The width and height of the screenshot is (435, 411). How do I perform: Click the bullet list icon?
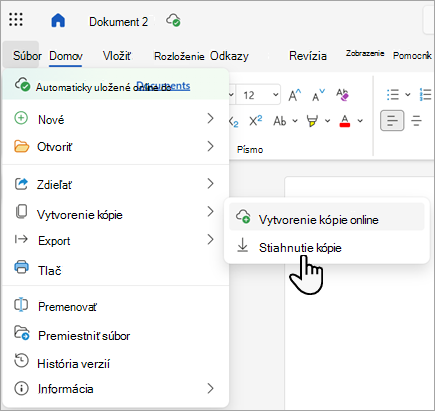point(393,95)
